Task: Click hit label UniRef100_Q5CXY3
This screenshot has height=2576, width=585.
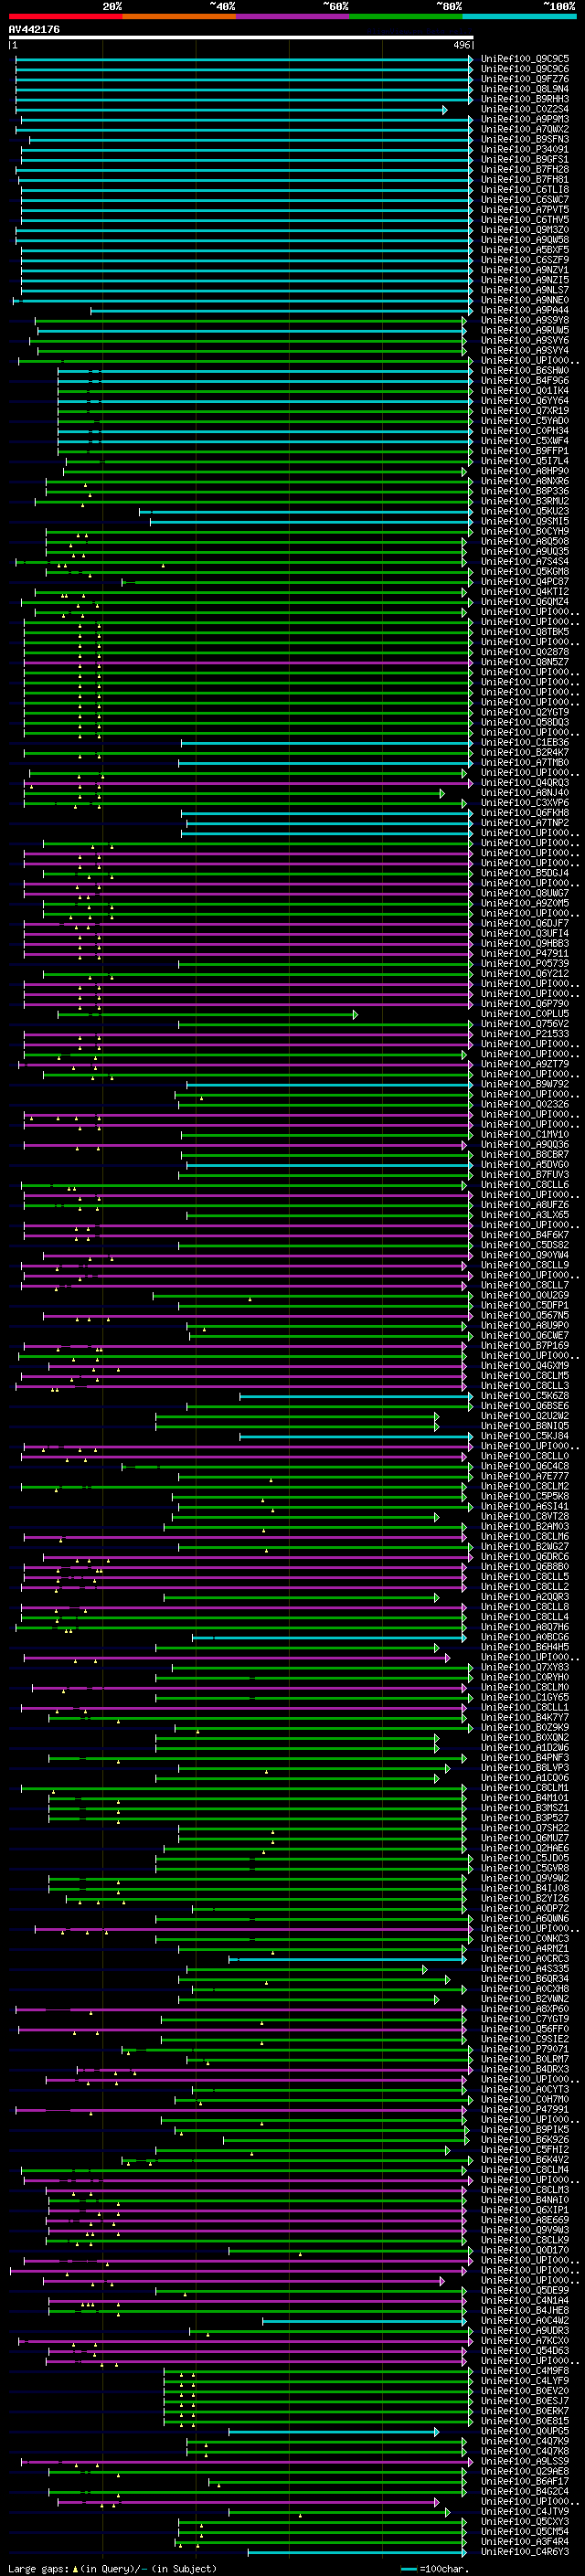Action: pos(525,2521)
